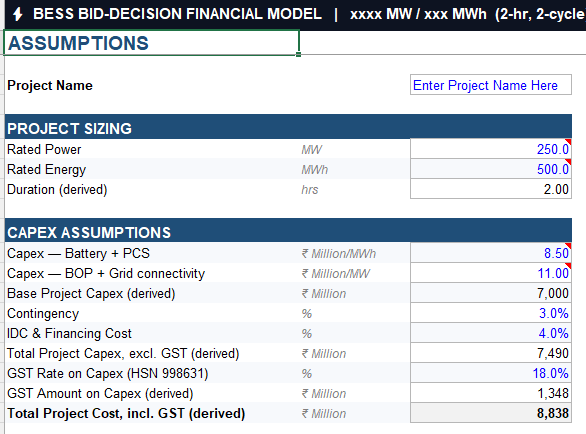This screenshot has width=586, height=434.
Task: Click Total Project Cost, incl. GST label
Action: (126, 413)
